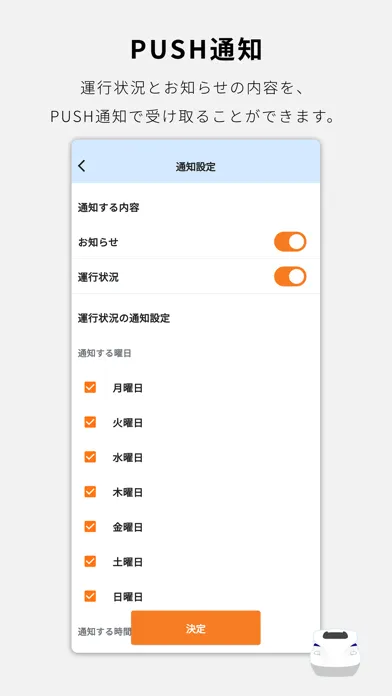Click the 通知する内容 section heading
The height and width of the screenshot is (696, 392).
[x=109, y=207]
